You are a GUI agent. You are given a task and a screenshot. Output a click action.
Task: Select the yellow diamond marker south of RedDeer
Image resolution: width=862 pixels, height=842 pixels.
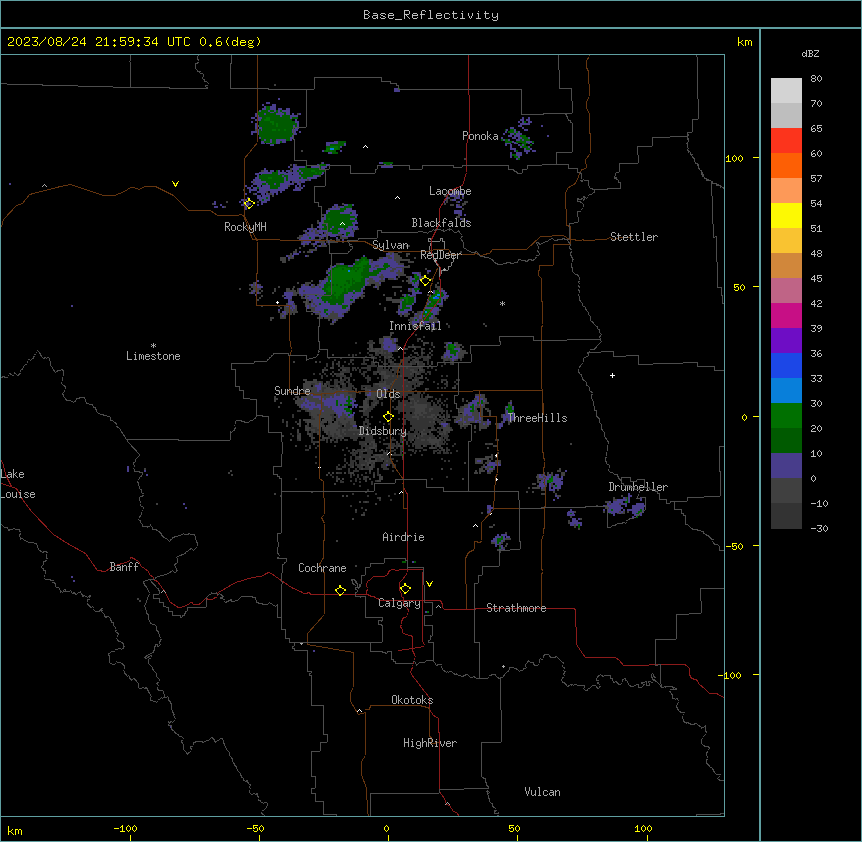(425, 281)
